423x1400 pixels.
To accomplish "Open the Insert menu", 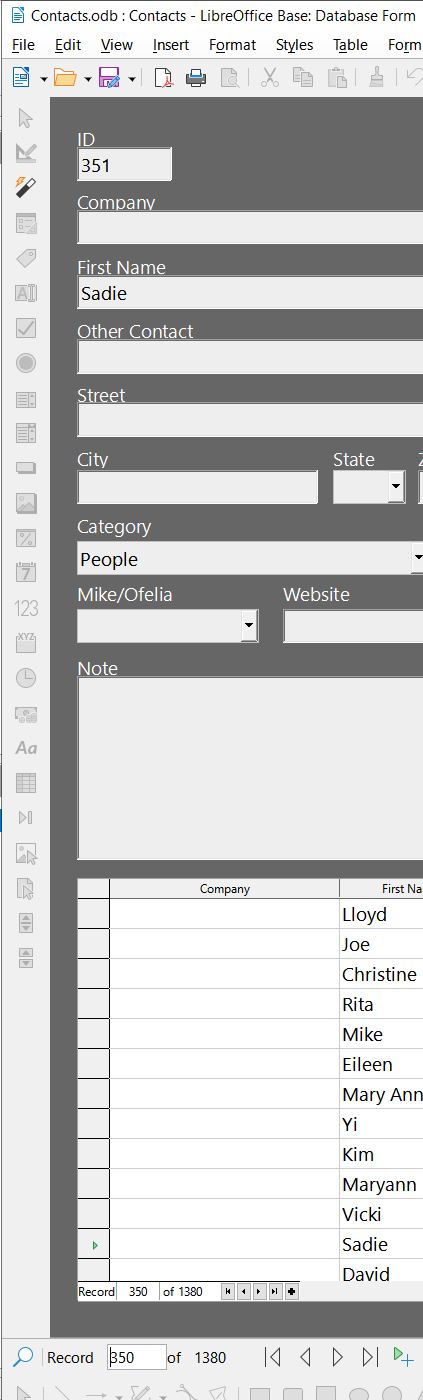I will (x=171, y=45).
